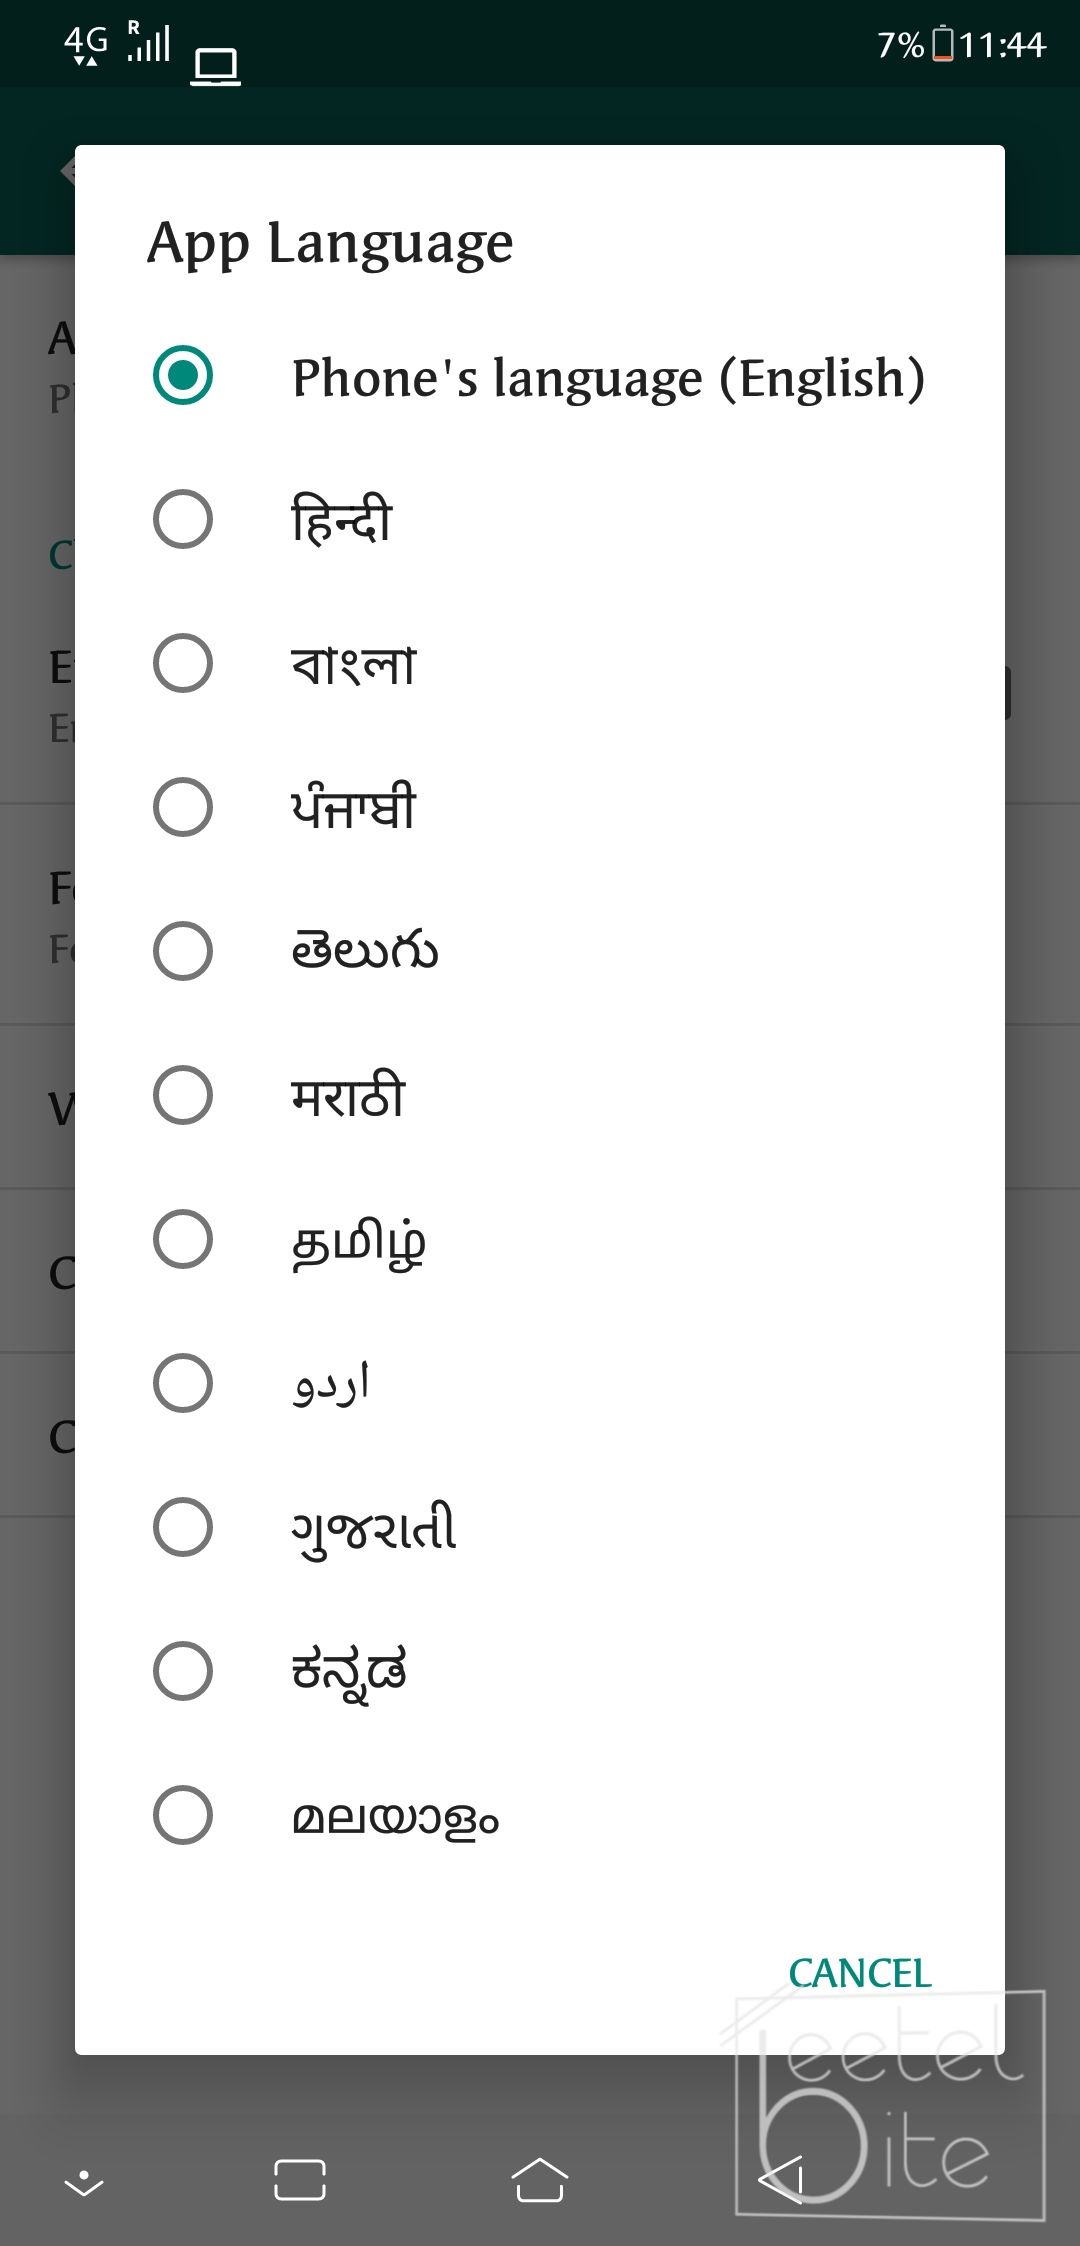
Task: Tap the home navigation icon
Action: (540, 2179)
